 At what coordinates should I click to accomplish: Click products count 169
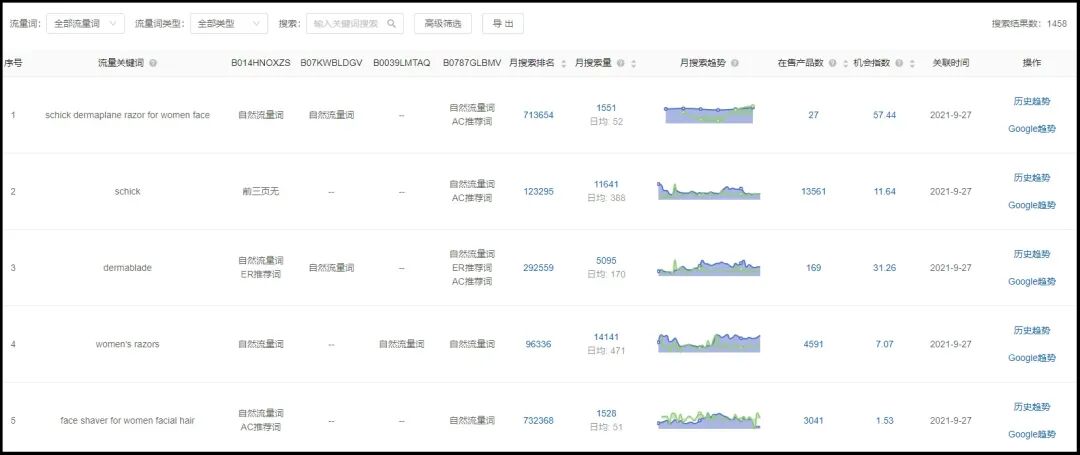click(813, 268)
